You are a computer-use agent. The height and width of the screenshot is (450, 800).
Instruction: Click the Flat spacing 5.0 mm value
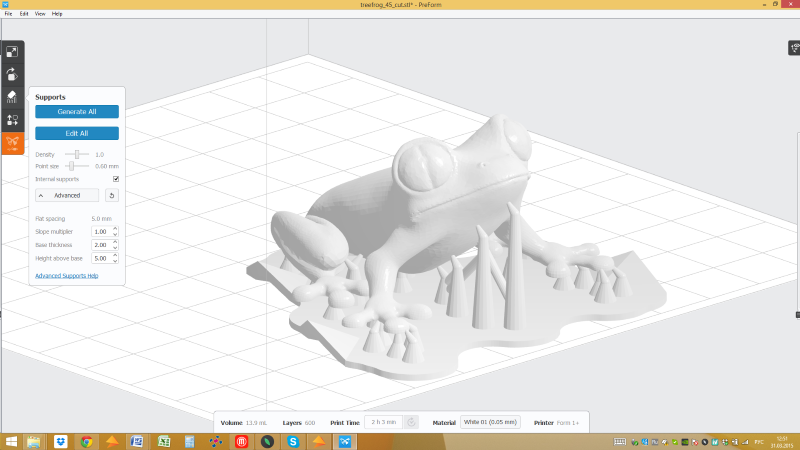[x=102, y=218]
